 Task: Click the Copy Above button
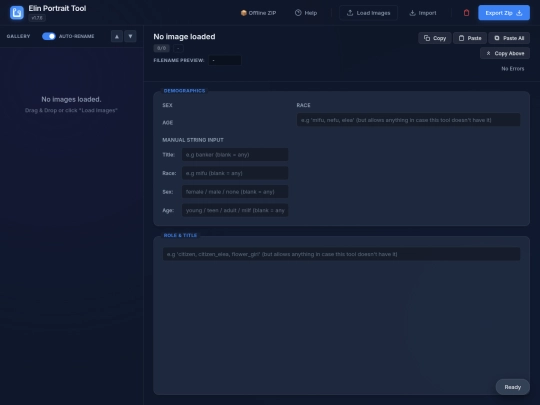pos(505,53)
